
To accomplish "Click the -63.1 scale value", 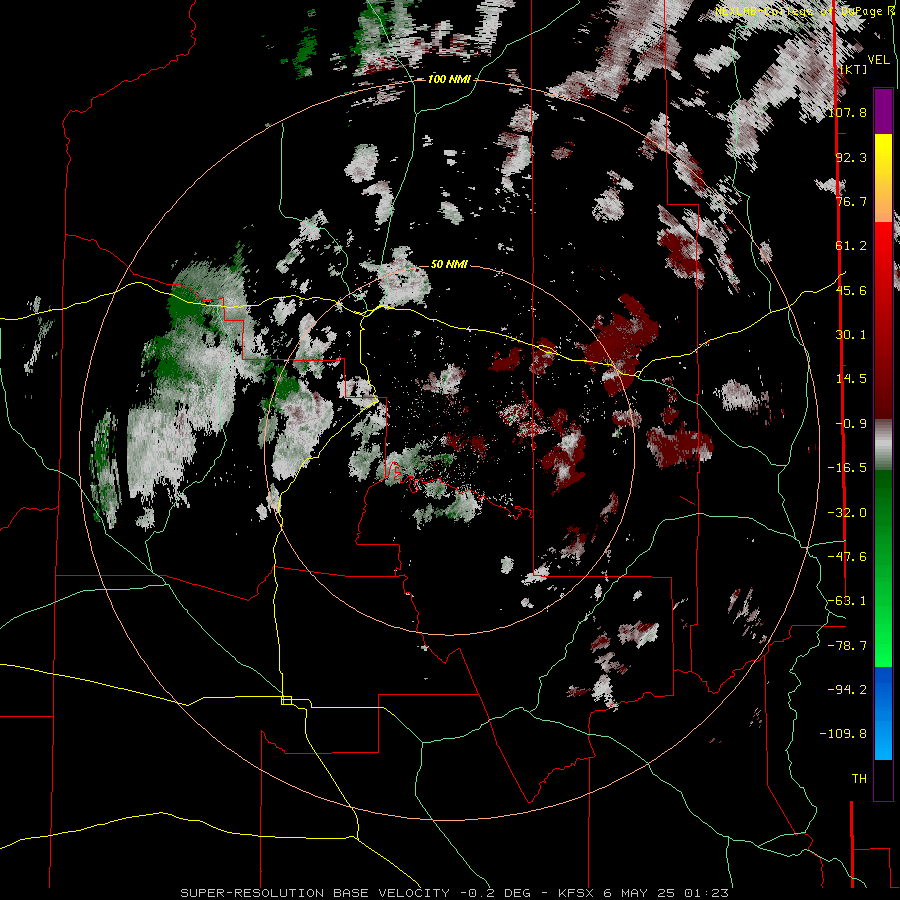I will 847,601.
